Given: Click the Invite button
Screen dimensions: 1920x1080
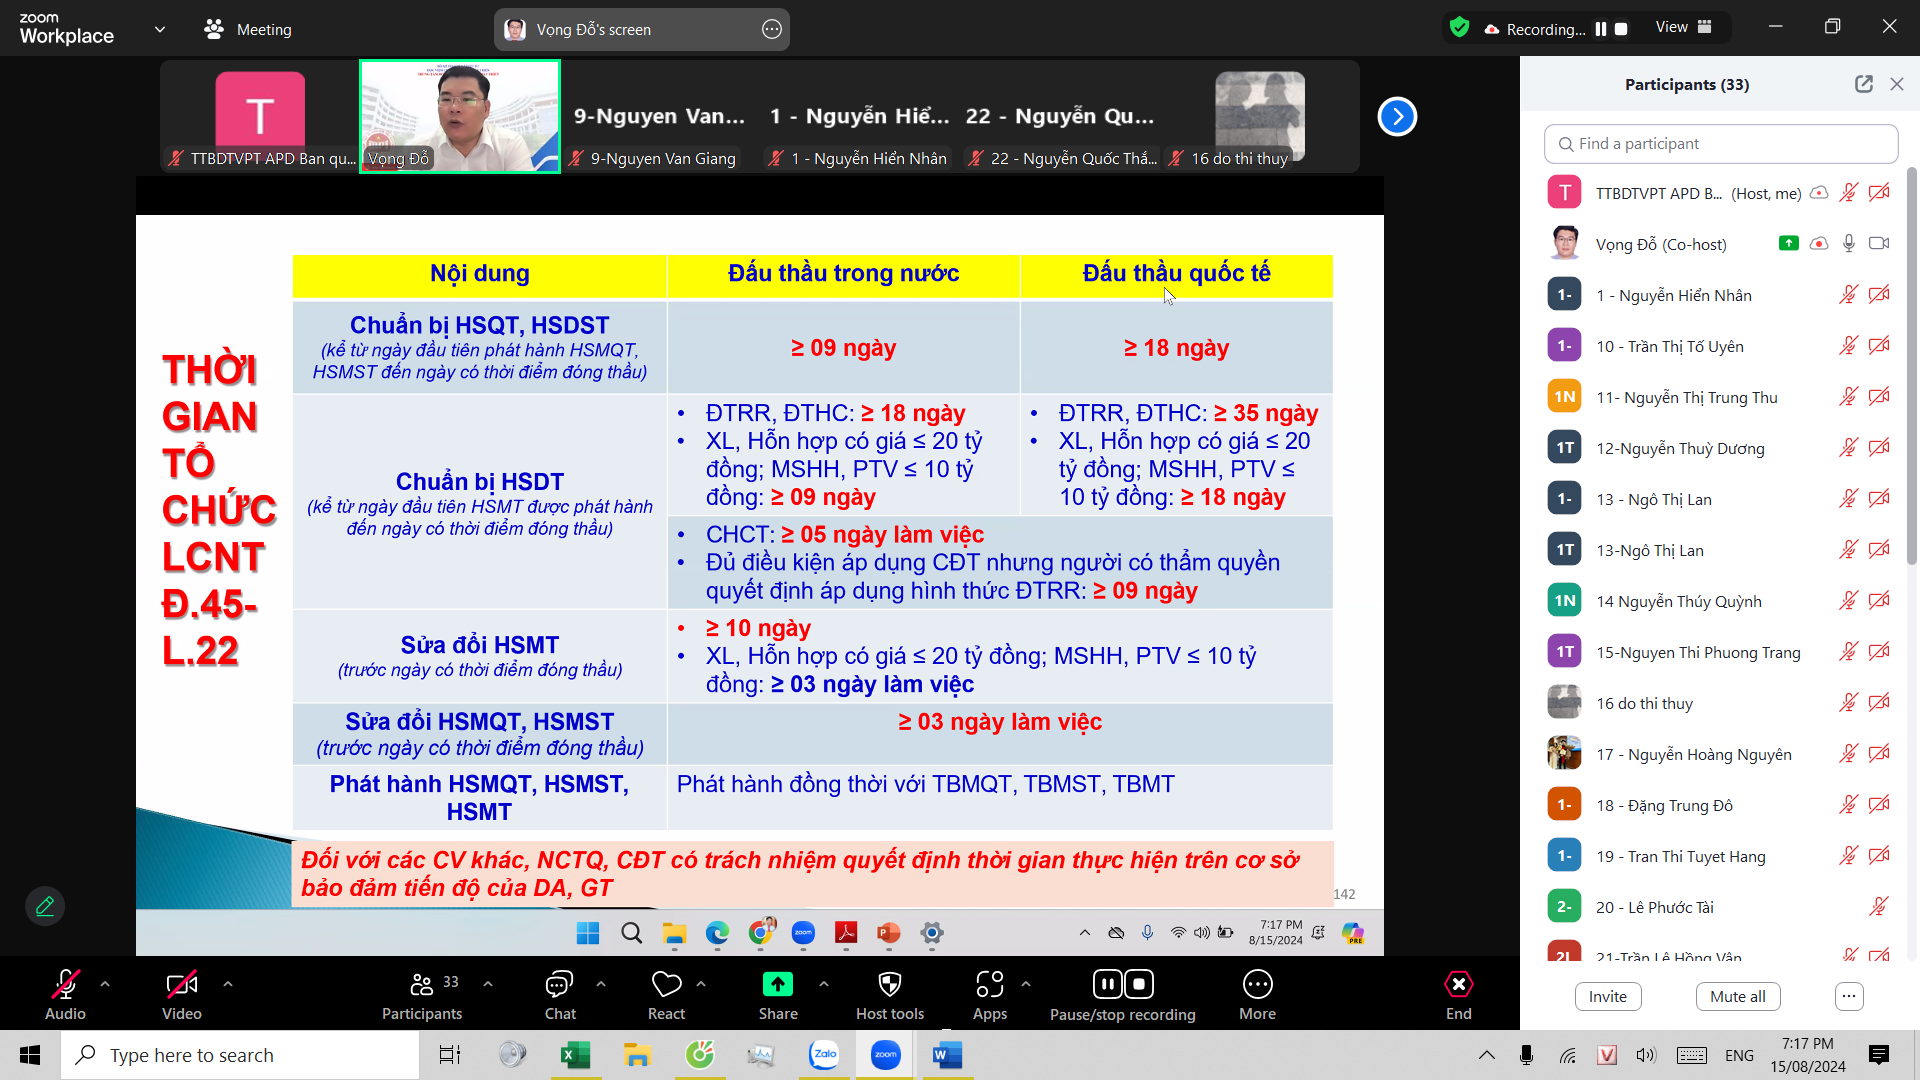Looking at the screenshot, I should point(1607,996).
